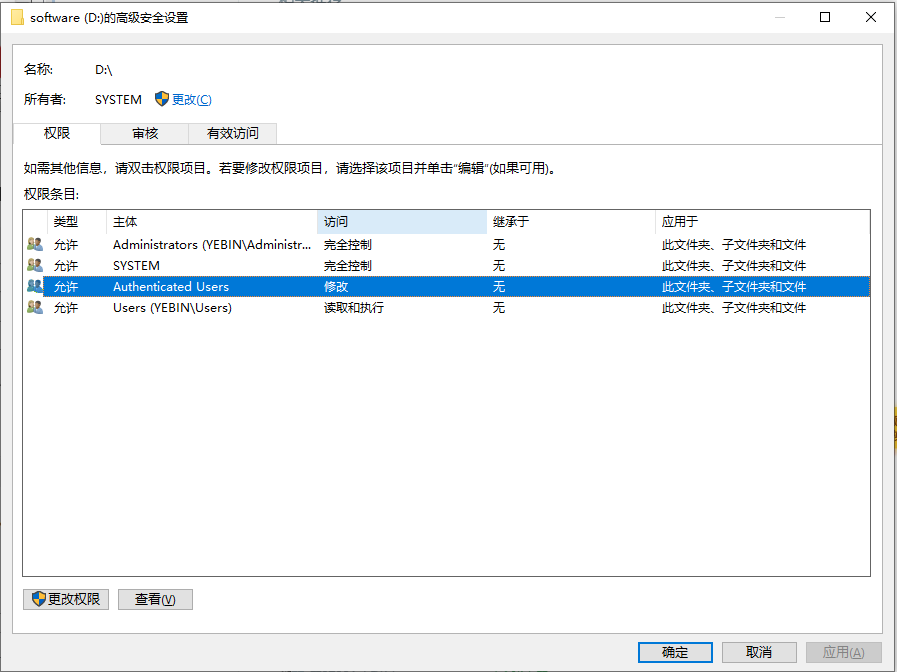Viewport: 897px width, 672px height.
Task: Open the 更改(C) owner link
Action: [x=192, y=100]
